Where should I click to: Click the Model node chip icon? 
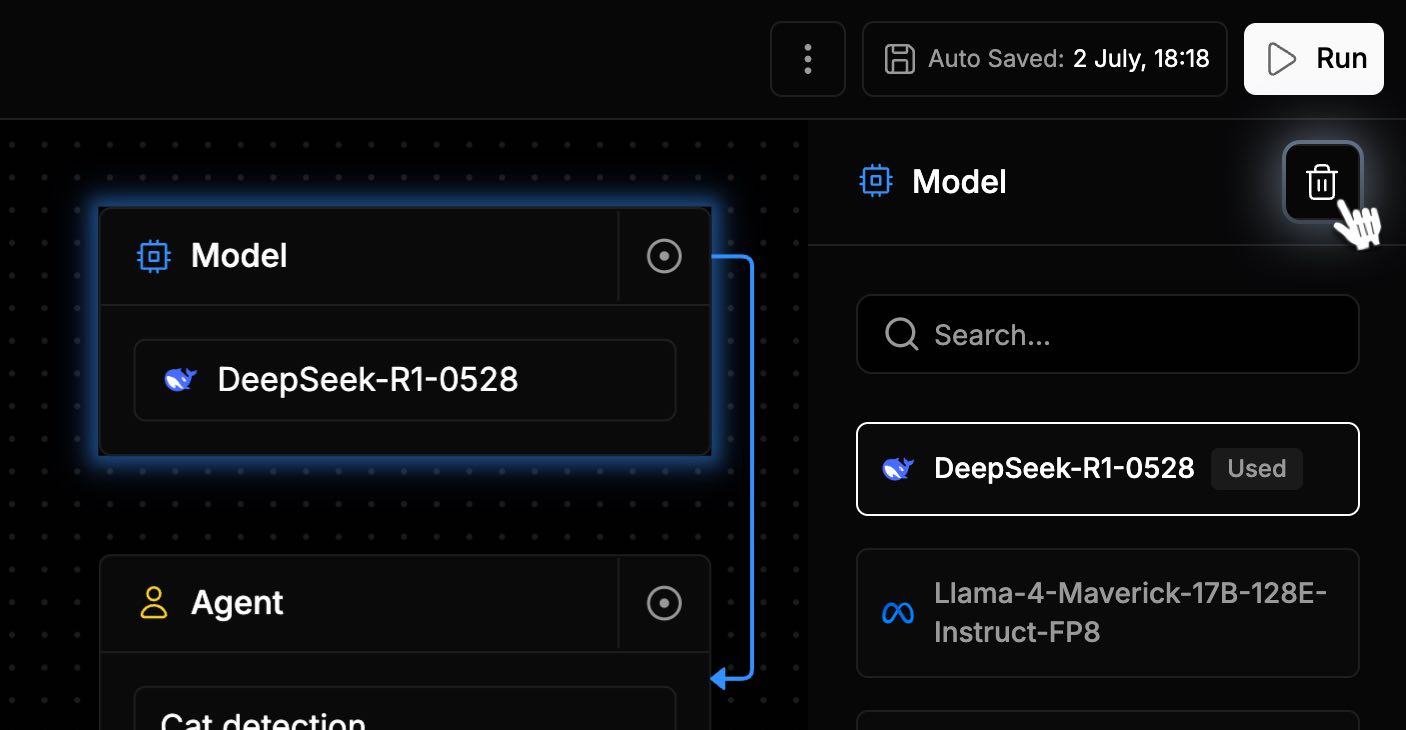[153, 256]
